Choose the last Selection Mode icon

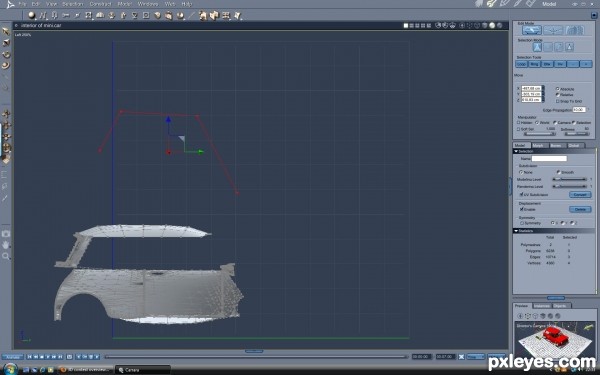[569, 47]
